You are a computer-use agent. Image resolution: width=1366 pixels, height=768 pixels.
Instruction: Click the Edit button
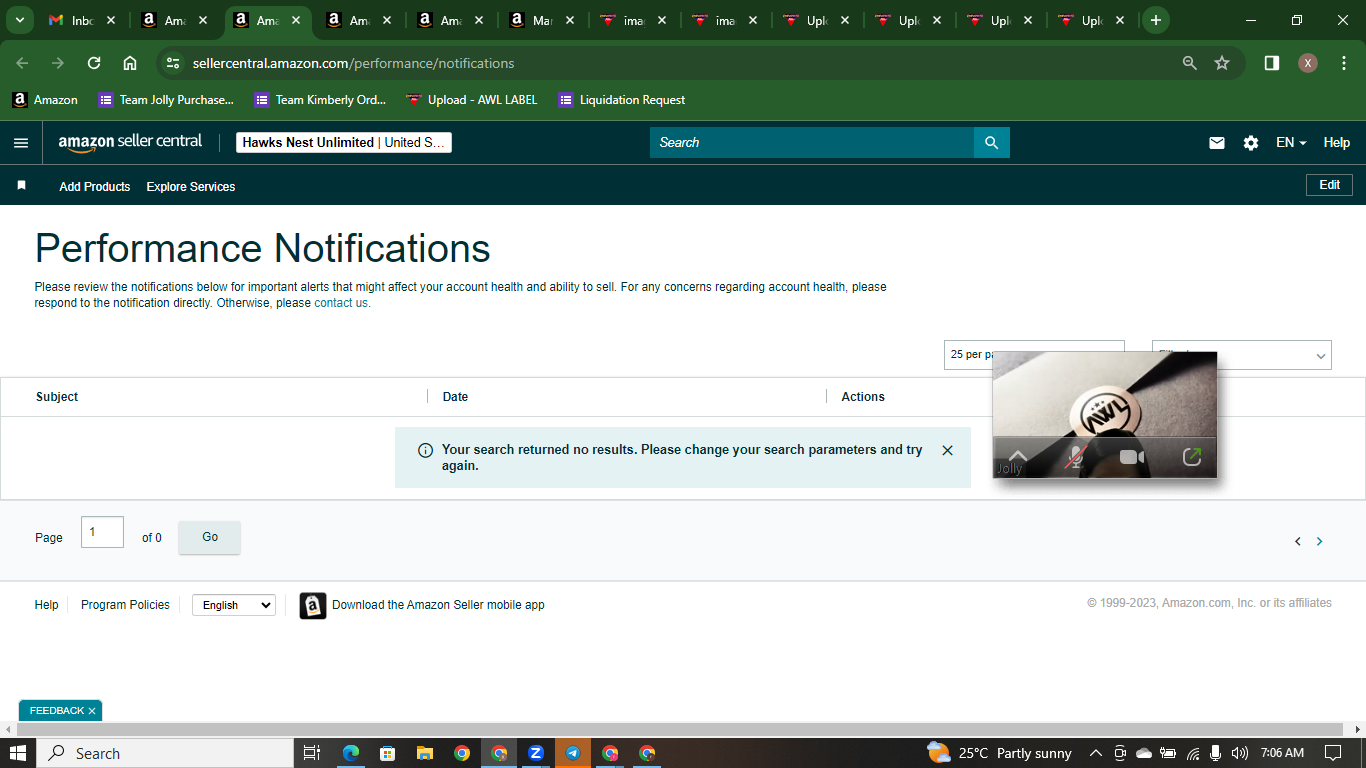click(1330, 185)
